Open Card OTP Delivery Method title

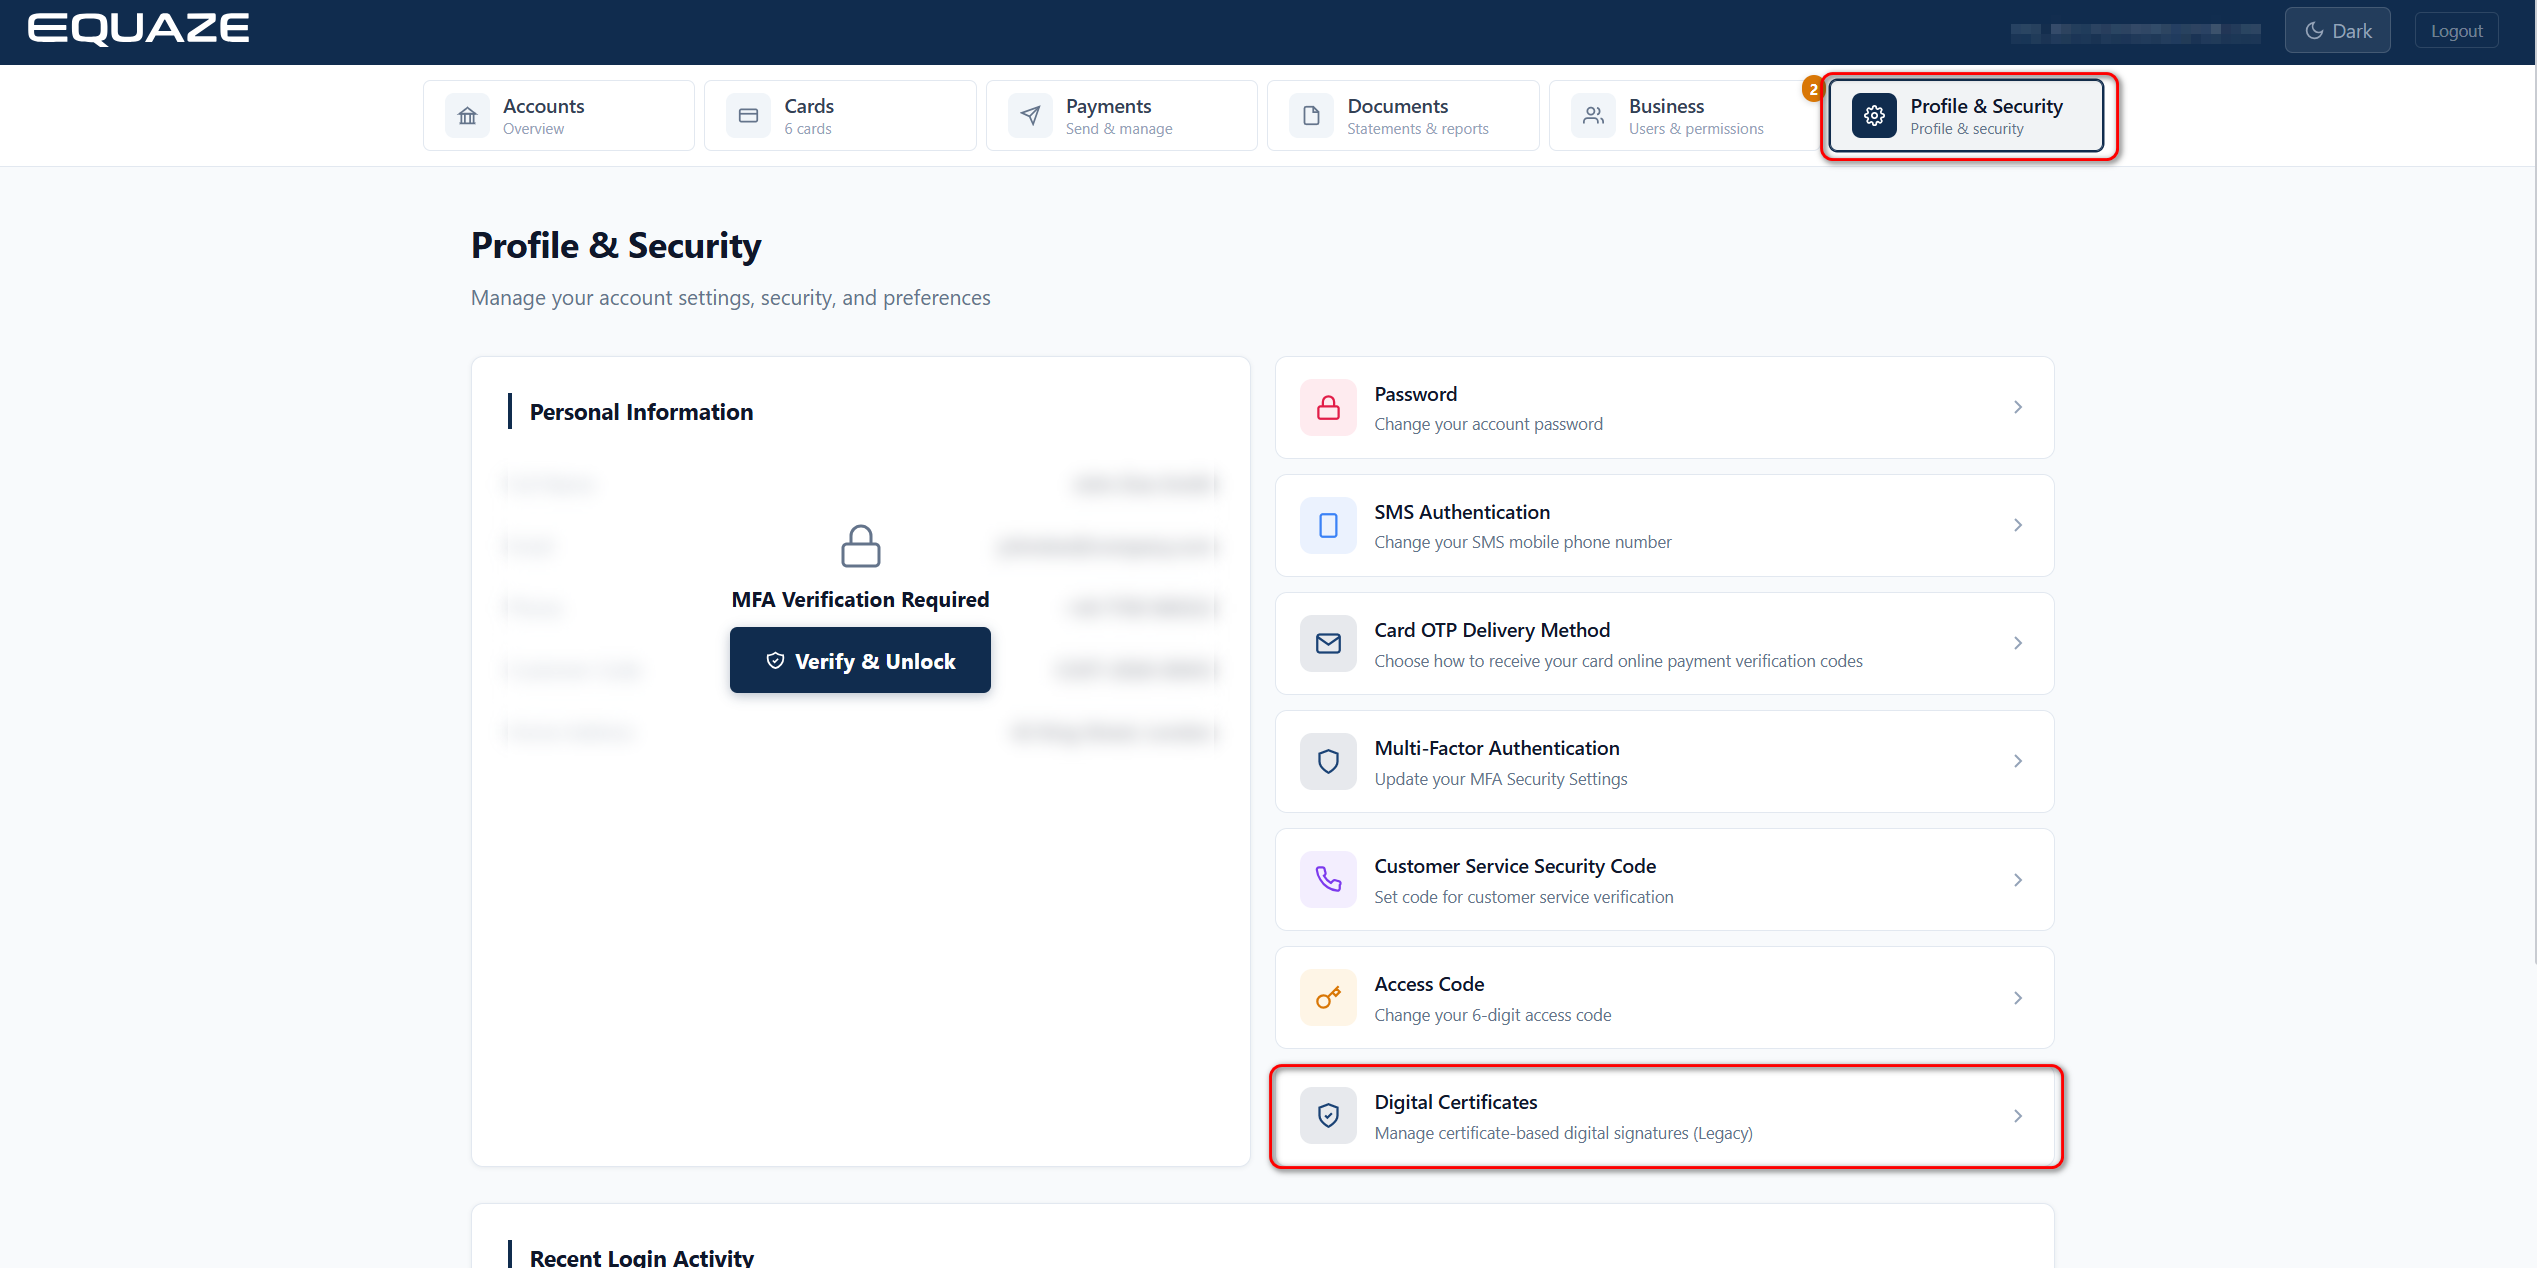pyautogui.click(x=1492, y=630)
